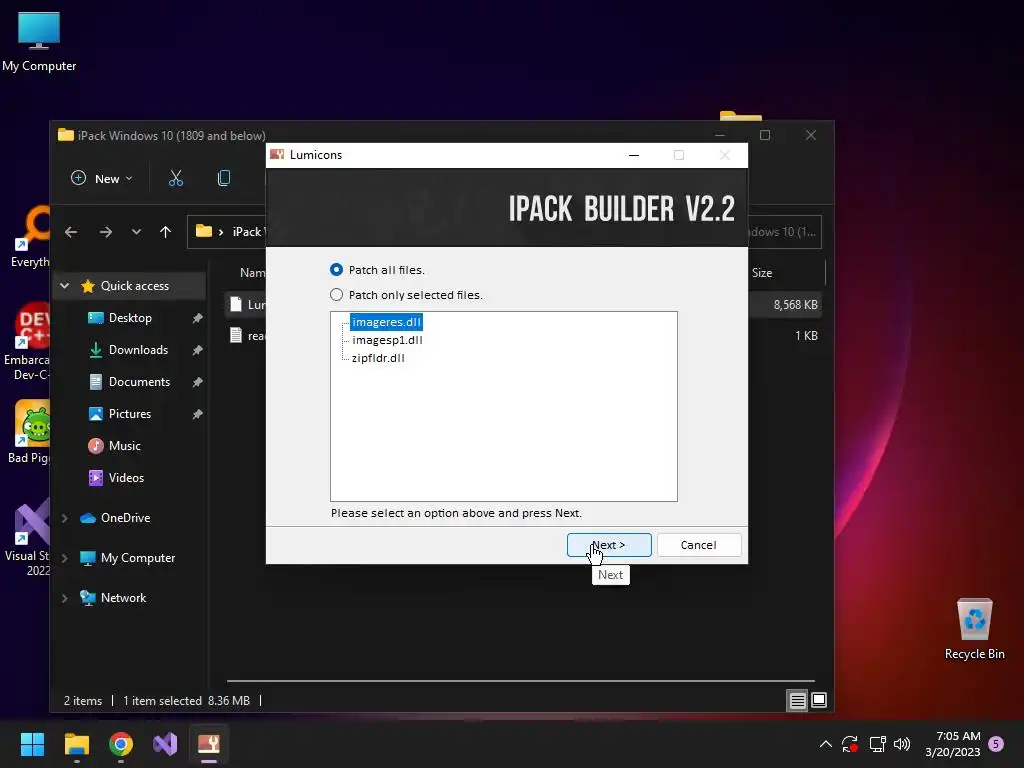
Task: Click the Explorer address bar path
Action: [x=227, y=232]
